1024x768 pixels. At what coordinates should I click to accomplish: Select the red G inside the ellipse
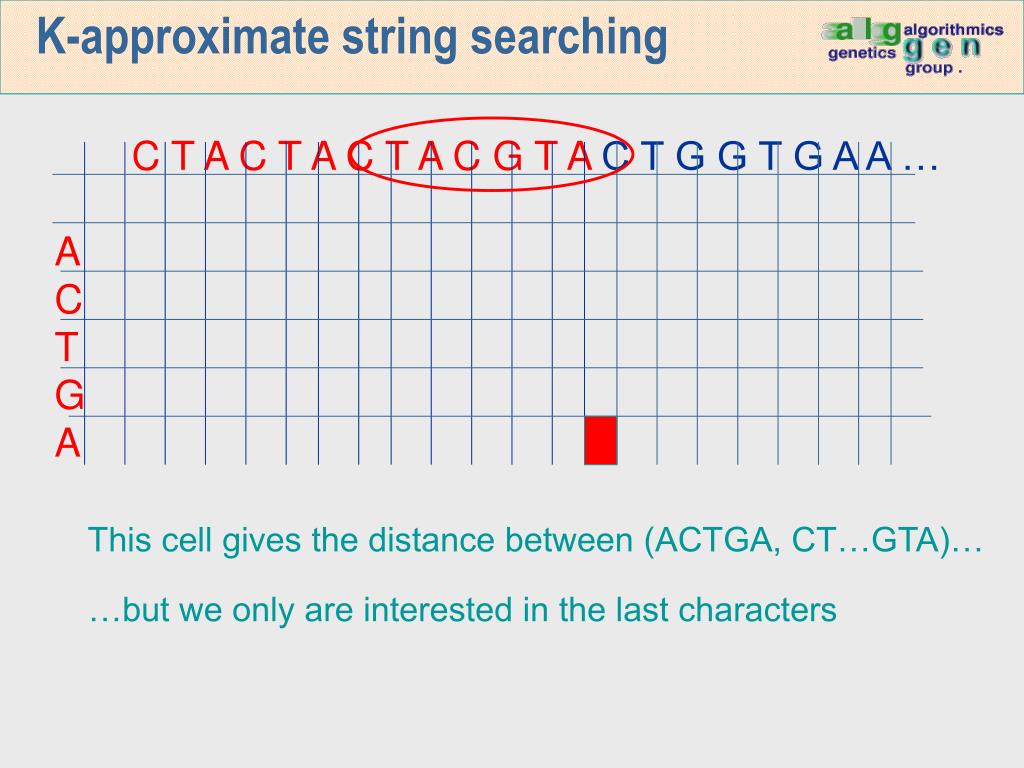pos(508,157)
